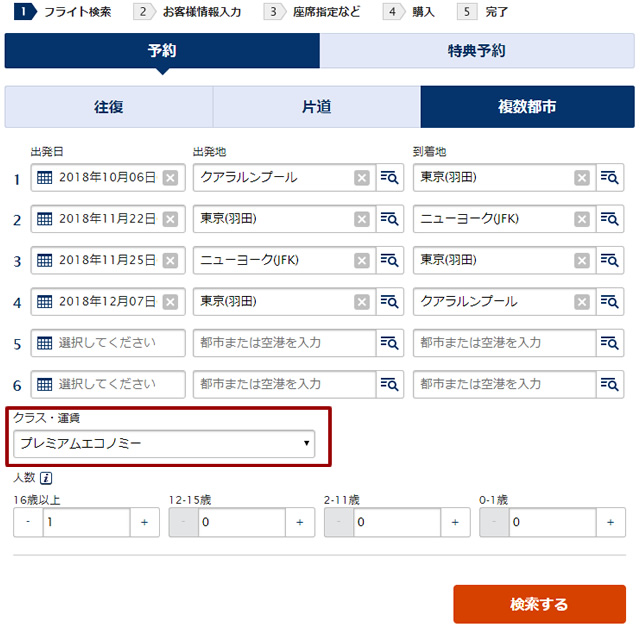Clear row 2 departure 東京(羽田)
This screenshot has width=640, height=637.
[x=362, y=219]
